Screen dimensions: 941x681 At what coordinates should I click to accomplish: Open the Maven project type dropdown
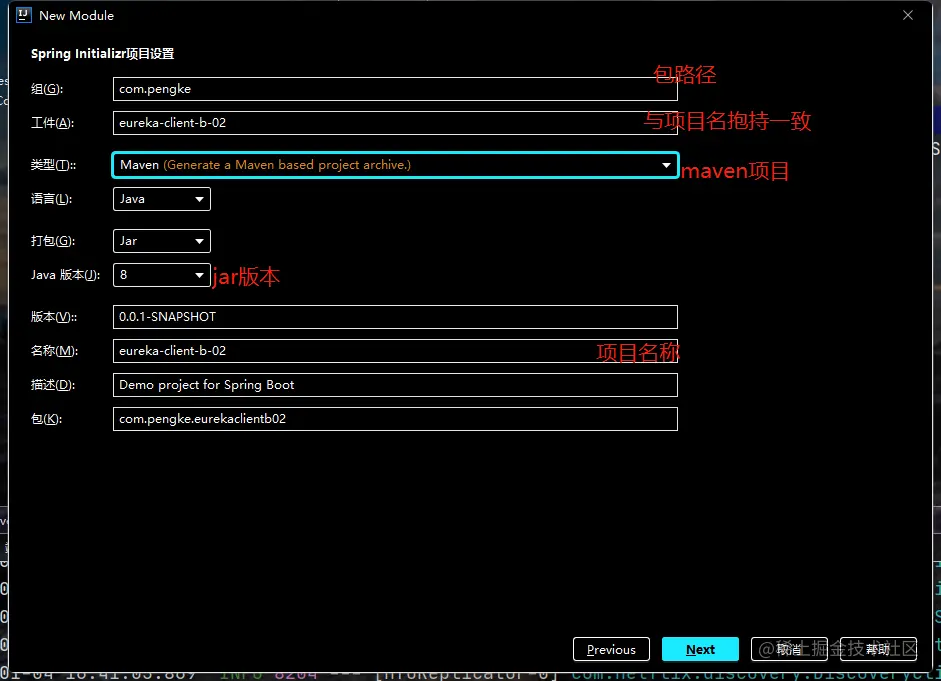click(395, 165)
